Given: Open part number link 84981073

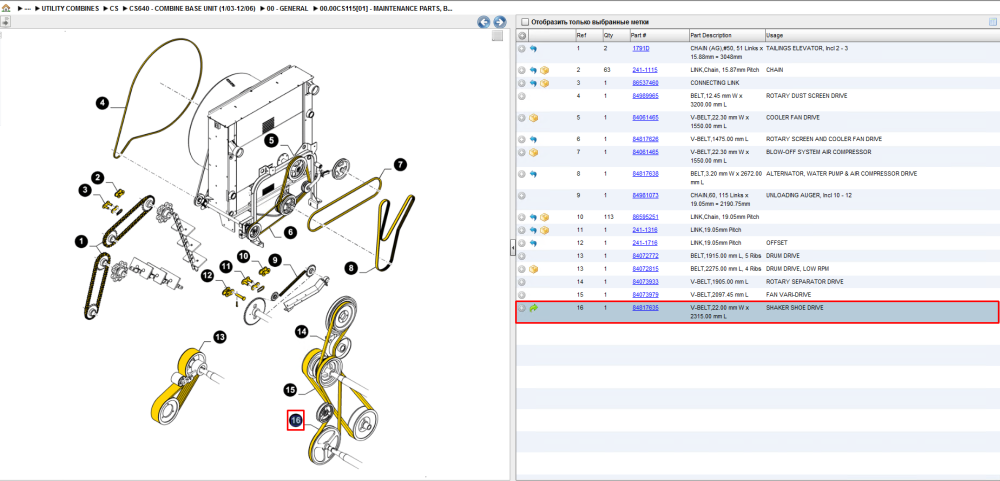Looking at the screenshot, I should point(645,195).
